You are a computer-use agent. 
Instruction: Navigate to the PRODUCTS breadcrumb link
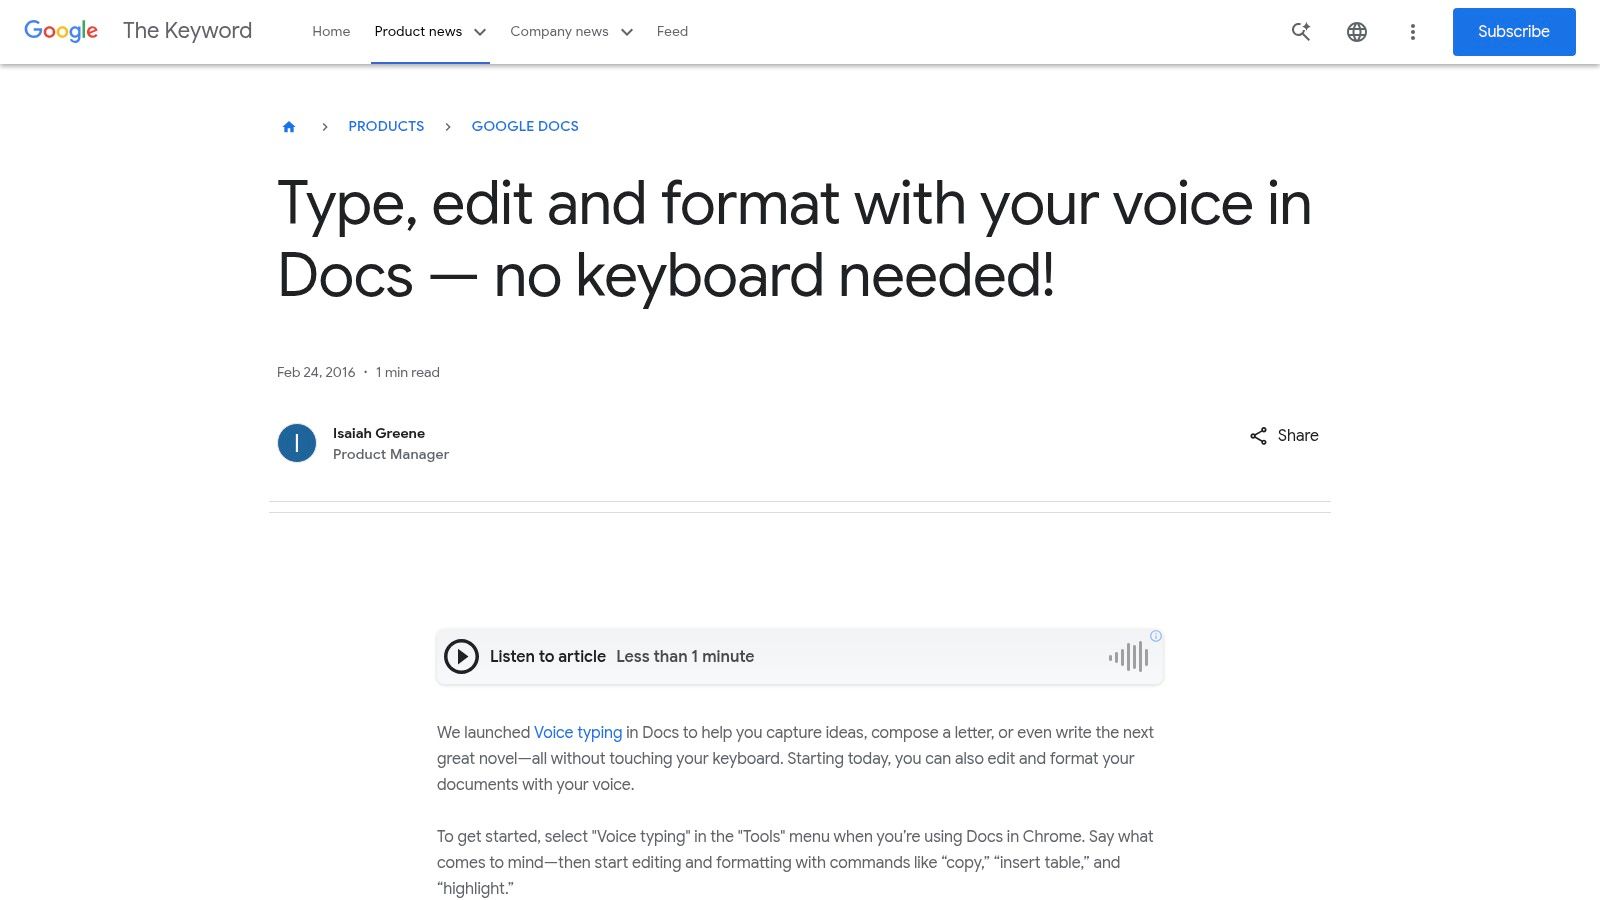[386, 126]
